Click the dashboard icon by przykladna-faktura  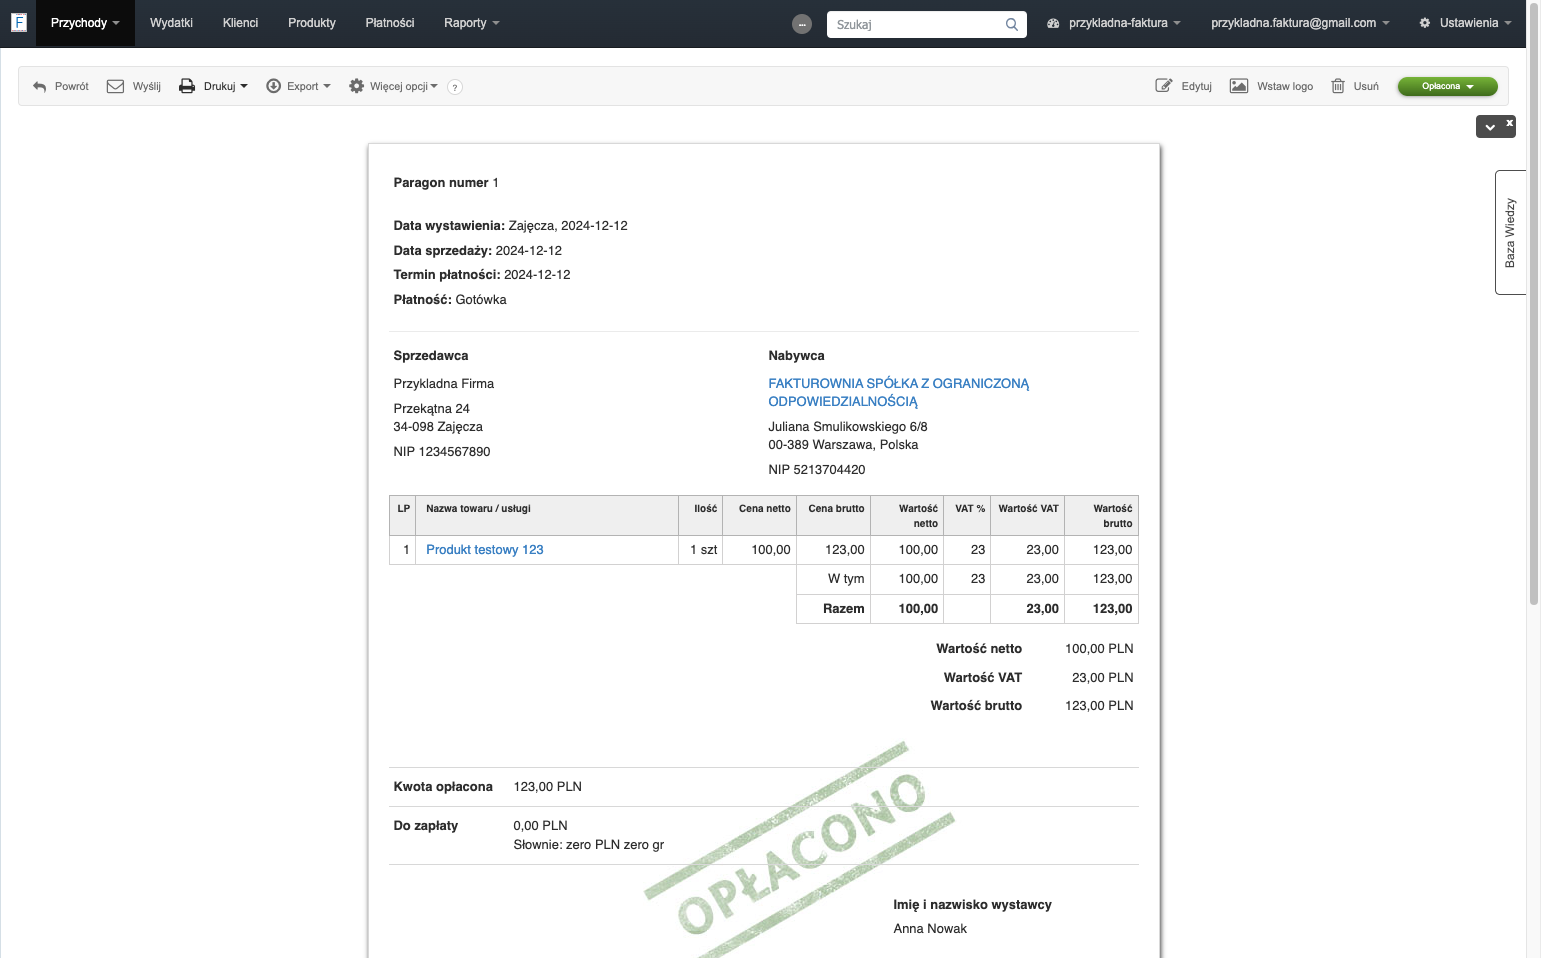pyautogui.click(x=1053, y=23)
